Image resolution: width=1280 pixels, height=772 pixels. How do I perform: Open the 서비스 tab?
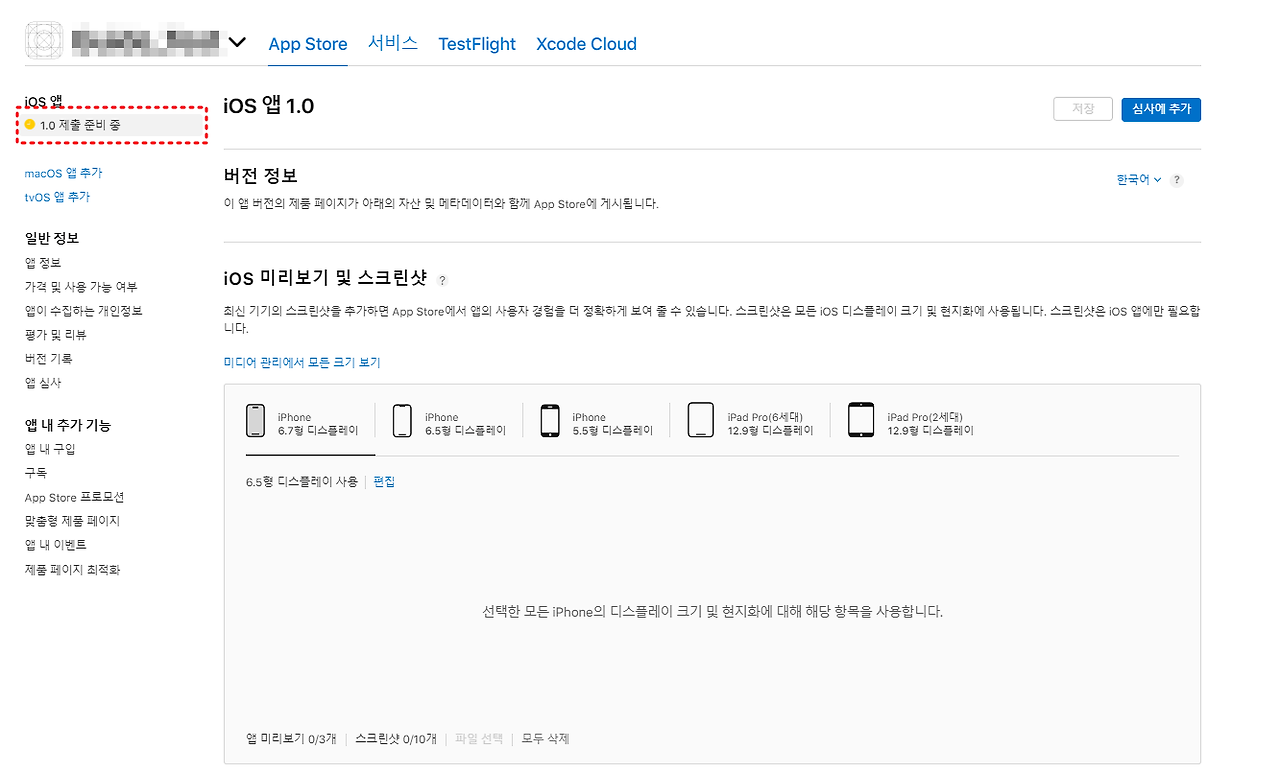click(x=393, y=44)
